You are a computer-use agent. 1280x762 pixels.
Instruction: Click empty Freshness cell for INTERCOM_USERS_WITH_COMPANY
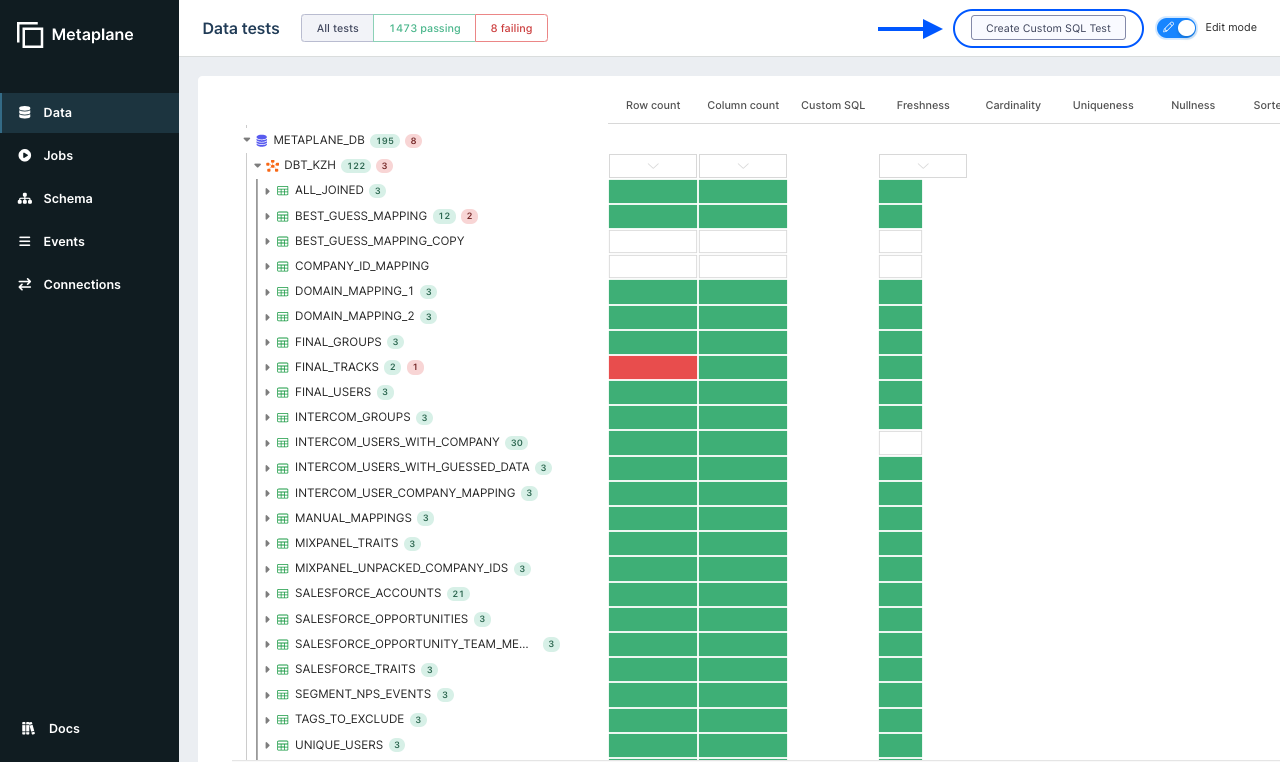click(900, 443)
